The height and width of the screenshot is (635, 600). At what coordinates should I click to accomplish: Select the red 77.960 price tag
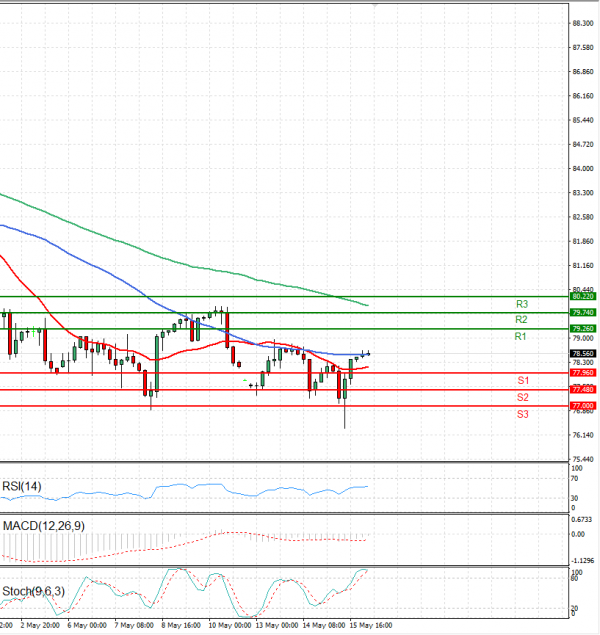(583, 373)
